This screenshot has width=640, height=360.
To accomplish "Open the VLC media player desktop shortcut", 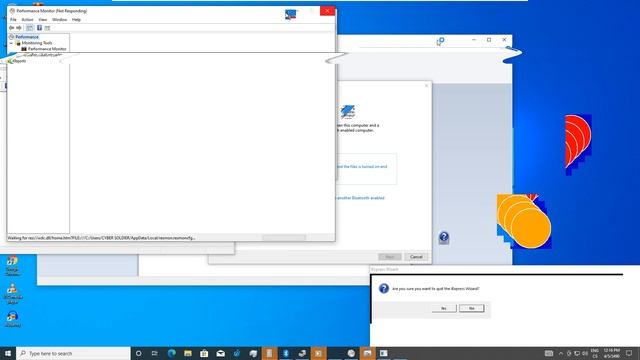I will 12,294.
